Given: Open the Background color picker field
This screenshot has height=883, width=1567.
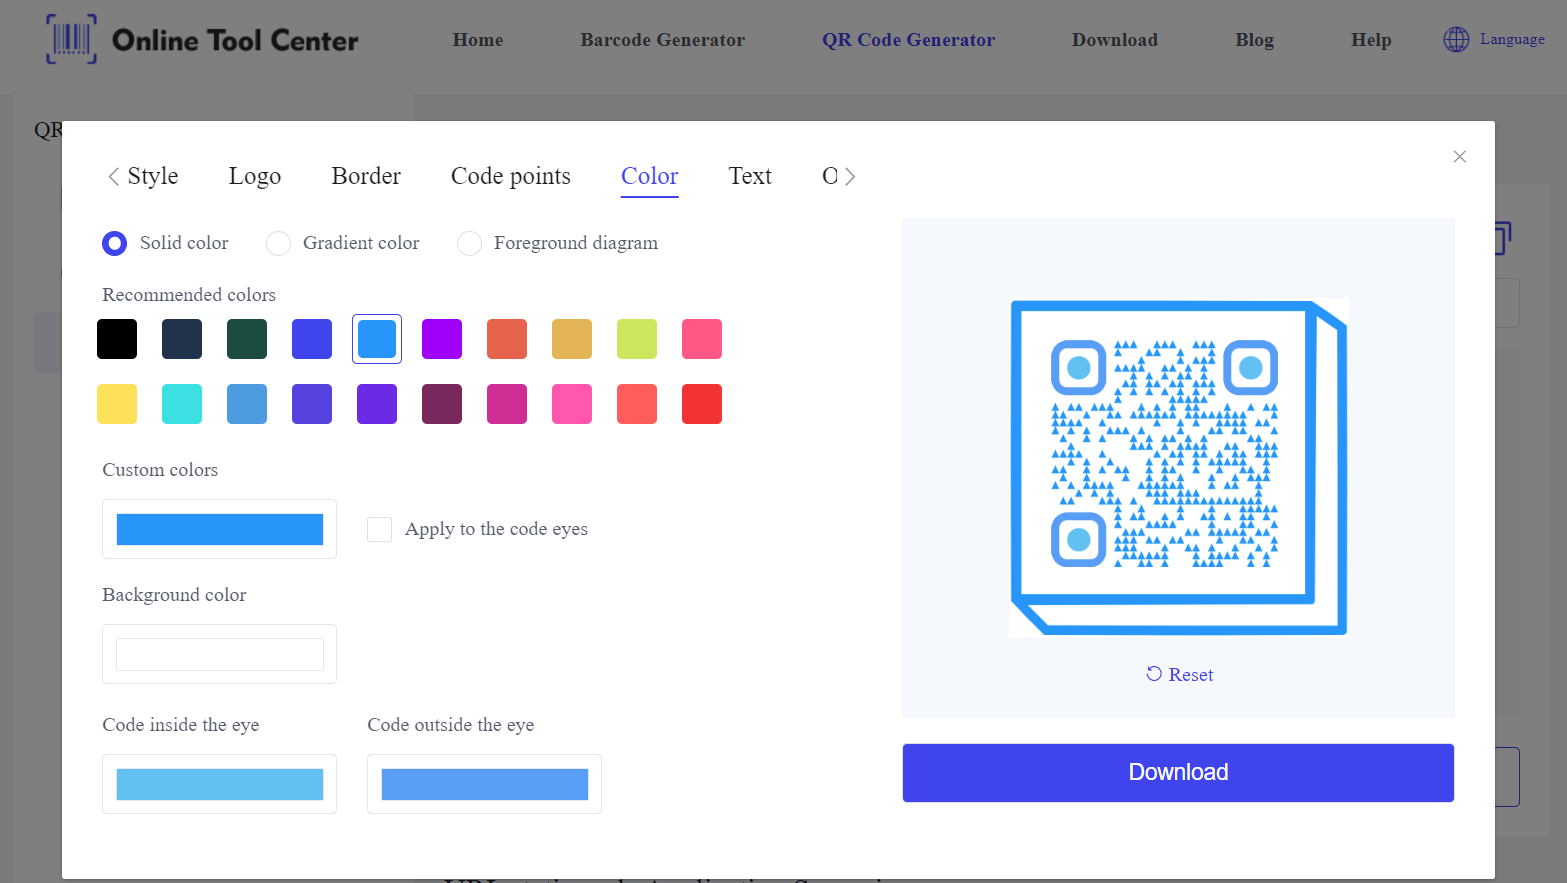Looking at the screenshot, I should click(x=220, y=654).
